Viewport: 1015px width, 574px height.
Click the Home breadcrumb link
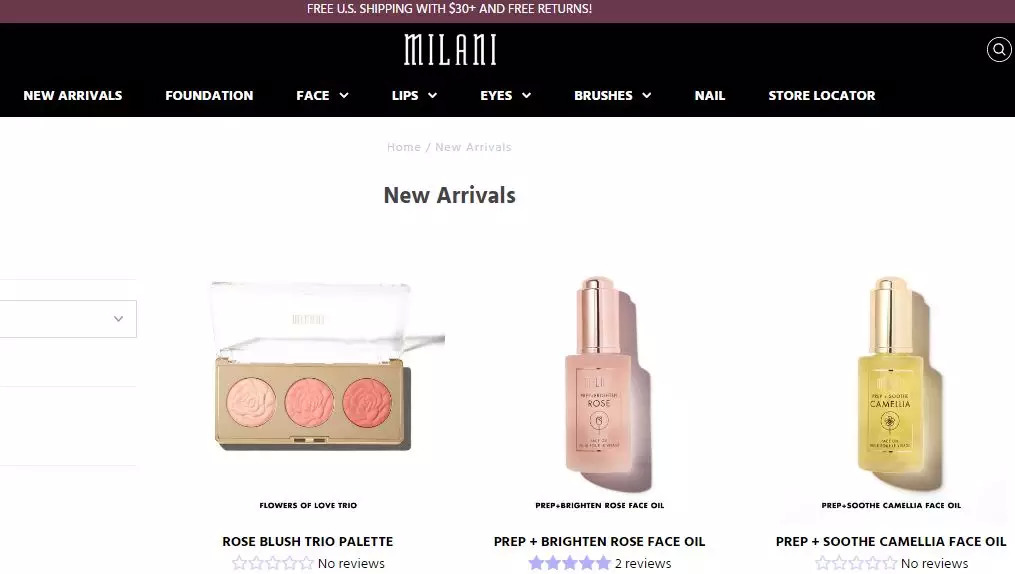pyautogui.click(x=404, y=147)
